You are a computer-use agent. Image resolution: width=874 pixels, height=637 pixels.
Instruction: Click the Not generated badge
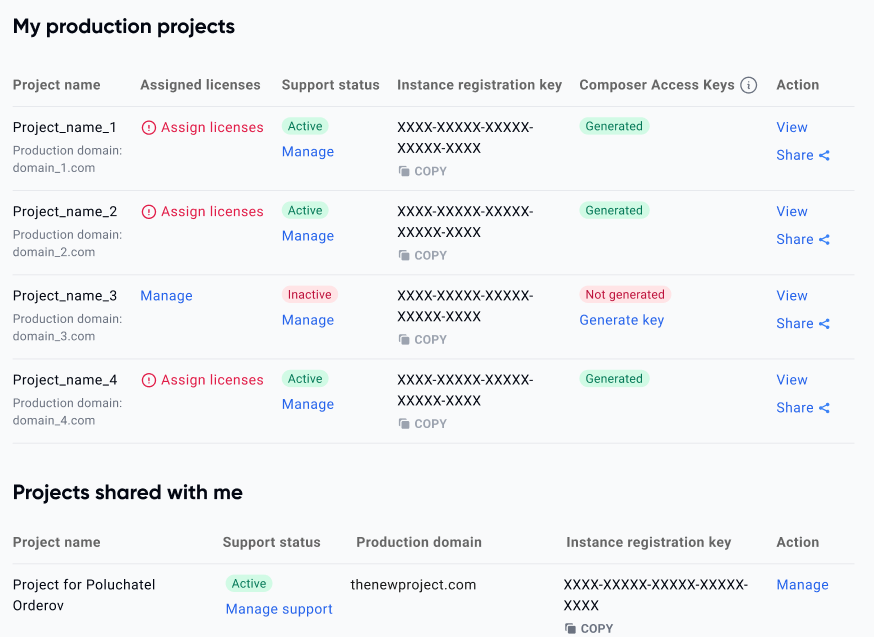pyautogui.click(x=625, y=295)
